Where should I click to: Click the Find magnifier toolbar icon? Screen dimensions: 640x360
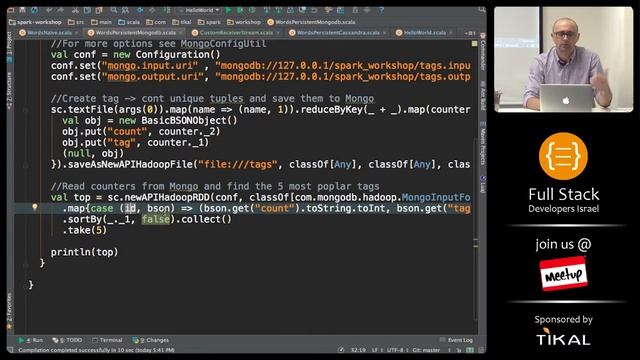(x=113, y=9)
